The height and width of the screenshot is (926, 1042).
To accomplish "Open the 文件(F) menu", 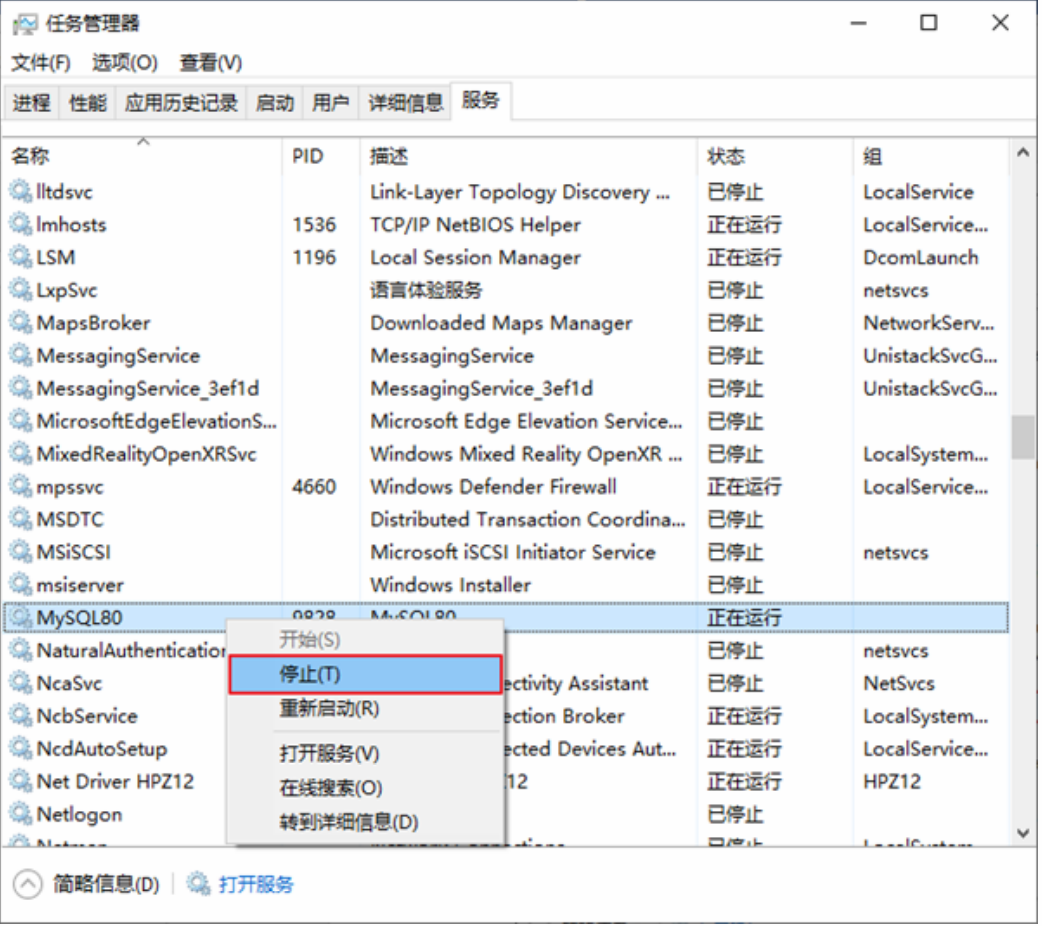I will [x=41, y=63].
